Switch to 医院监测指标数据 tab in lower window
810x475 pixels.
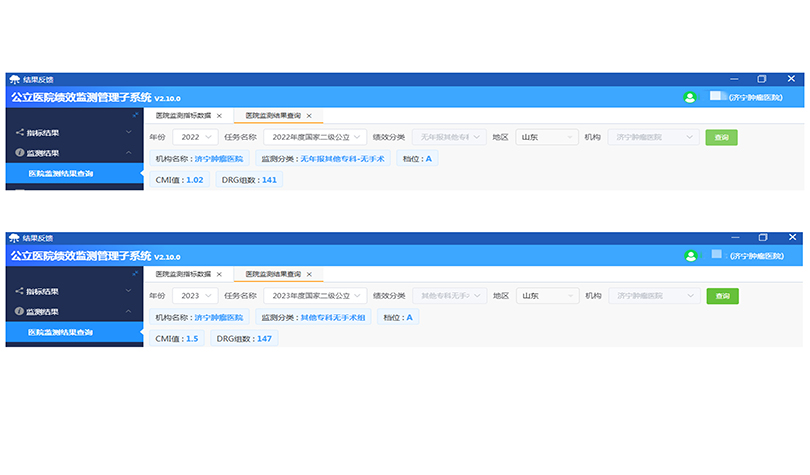tap(183, 274)
